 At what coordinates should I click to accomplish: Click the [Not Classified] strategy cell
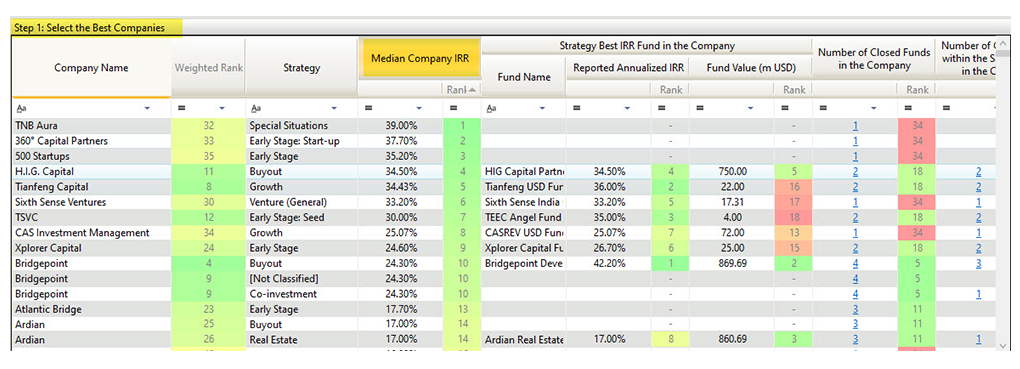pyautogui.click(x=301, y=279)
